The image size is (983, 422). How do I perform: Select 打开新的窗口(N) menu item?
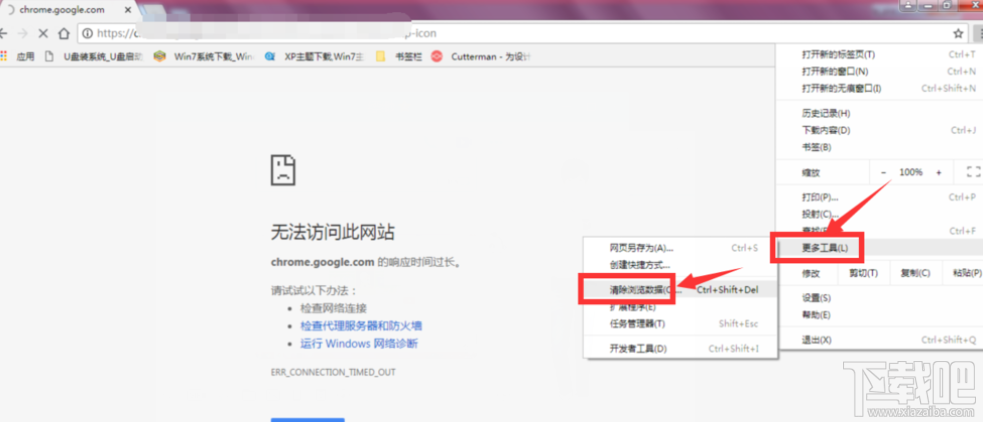[880, 71]
